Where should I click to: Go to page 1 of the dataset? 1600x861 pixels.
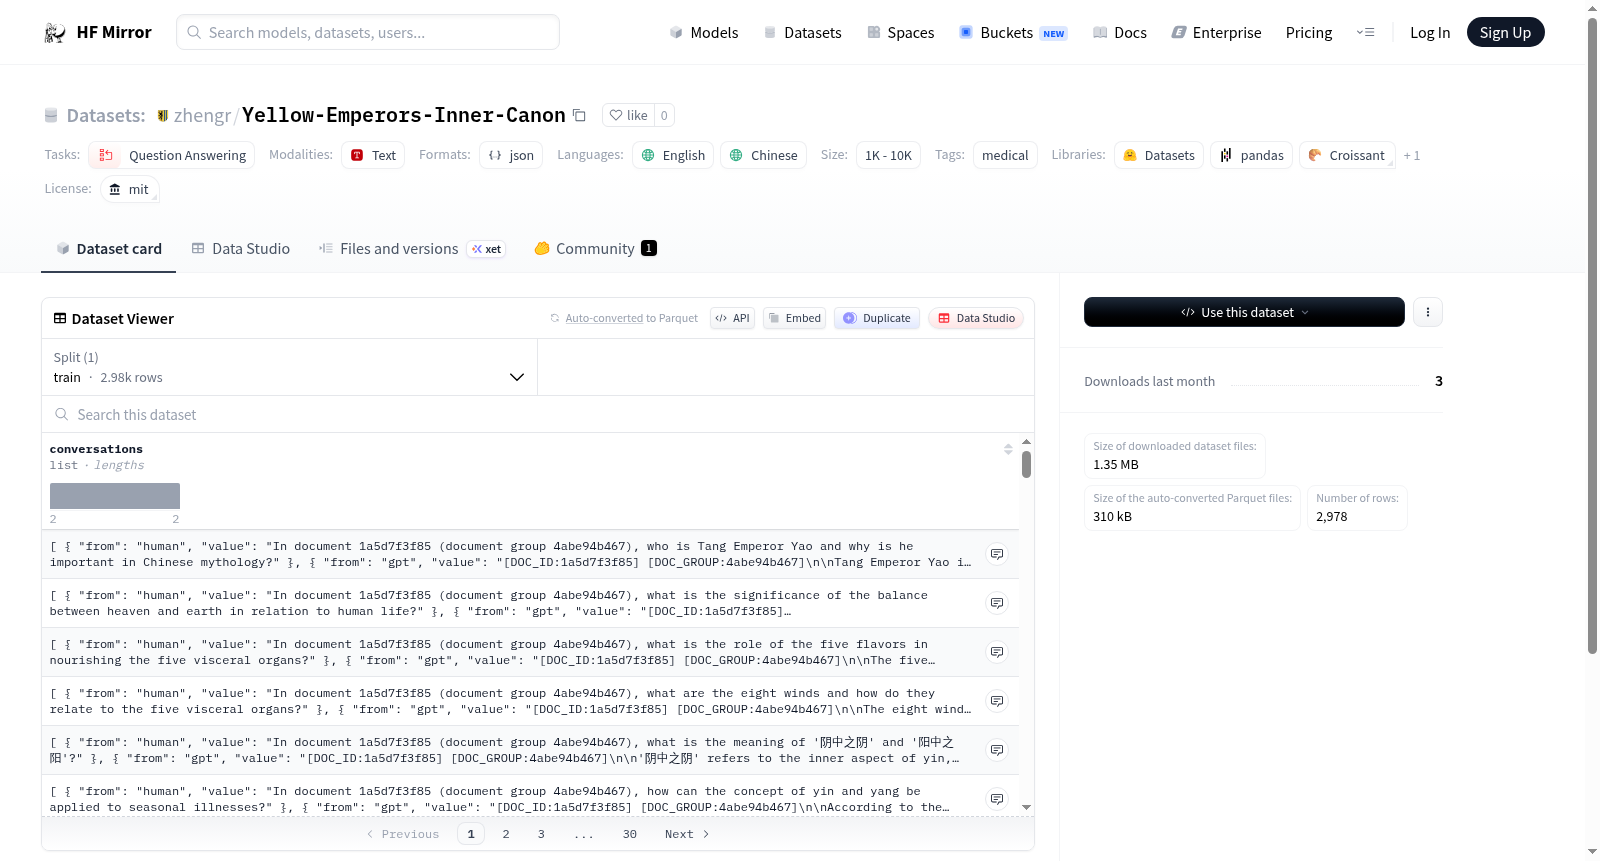tap(471, 834)
